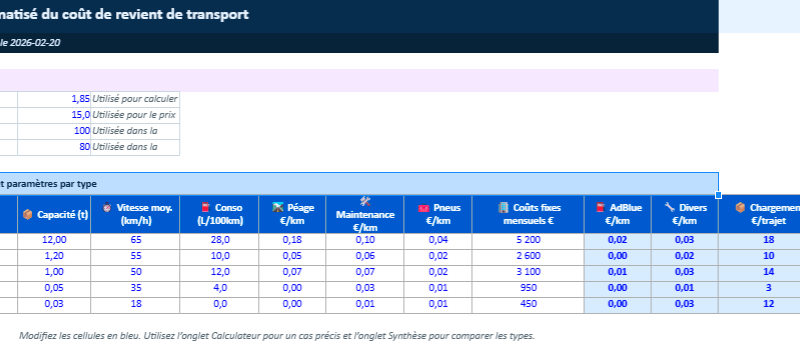Select the Pneus cell 0,04
This screenshot has height=364, width=800.
pos(438,240)
